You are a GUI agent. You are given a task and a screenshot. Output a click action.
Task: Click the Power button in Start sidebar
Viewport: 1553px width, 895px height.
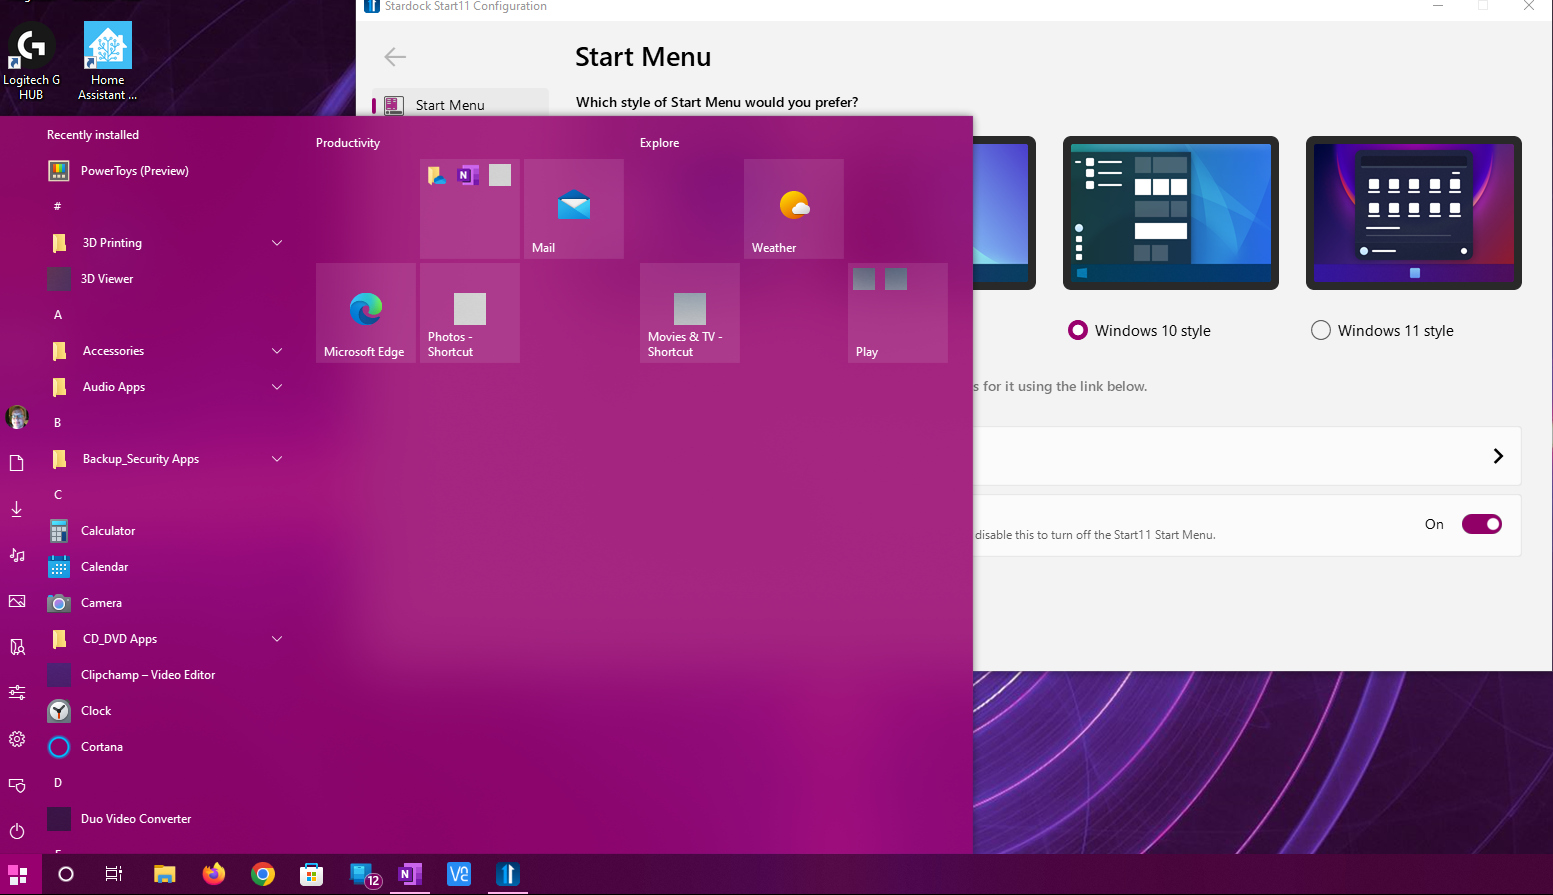coord(17,831)
